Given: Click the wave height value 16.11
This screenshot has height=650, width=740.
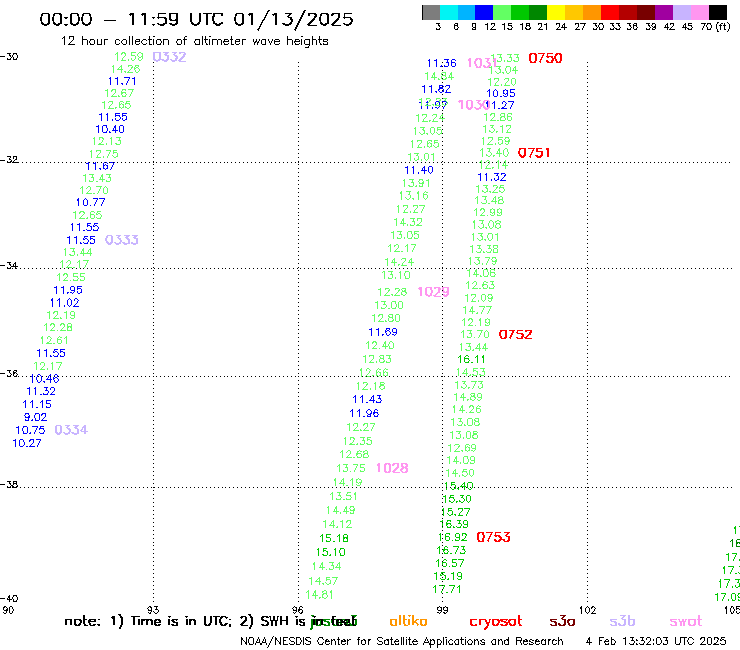Looking at the screenshot, I should coord(471,359).
